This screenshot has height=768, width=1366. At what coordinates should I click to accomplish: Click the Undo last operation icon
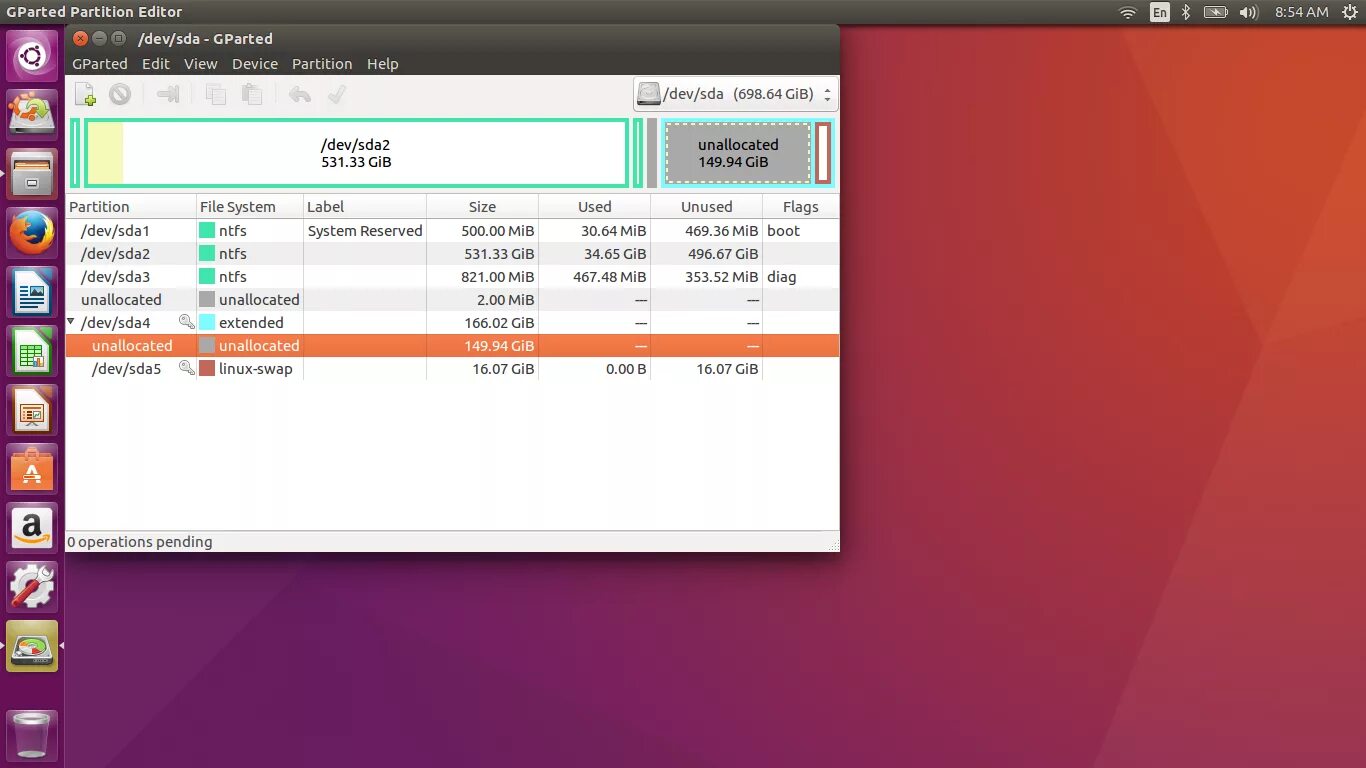300,95
